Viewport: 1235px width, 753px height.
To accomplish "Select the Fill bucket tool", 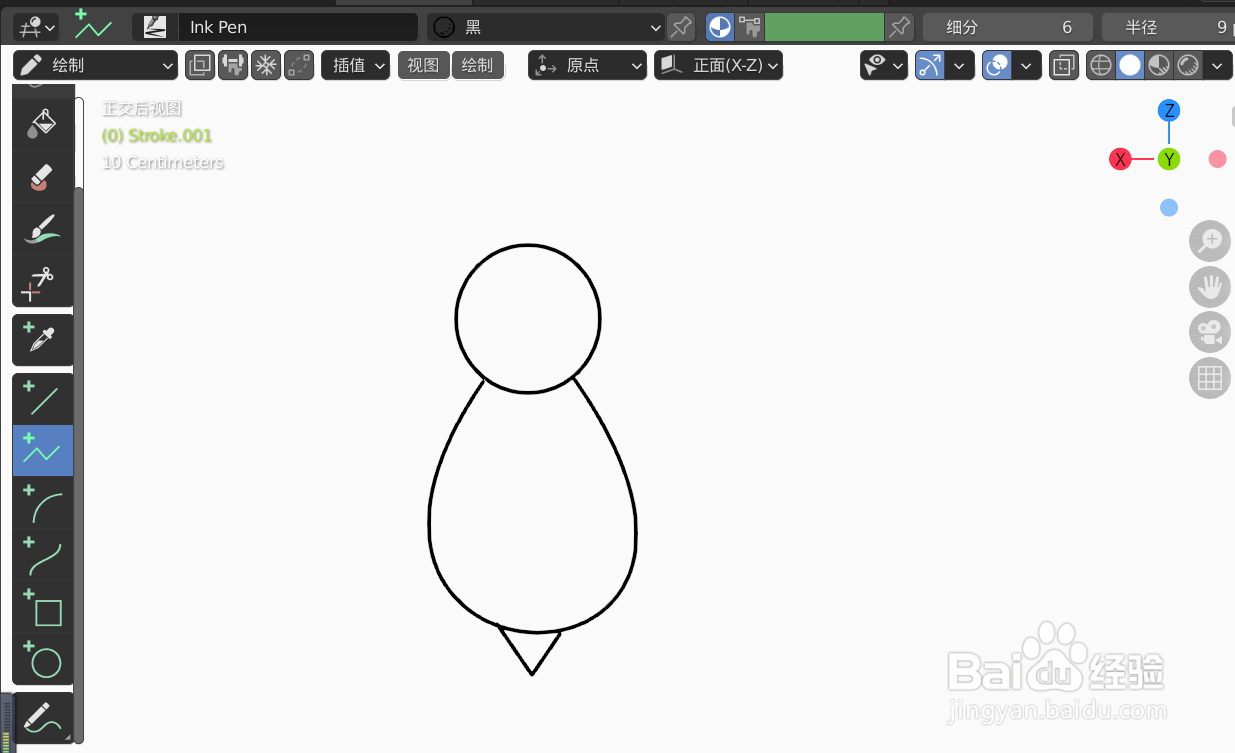I will [42, 124].
